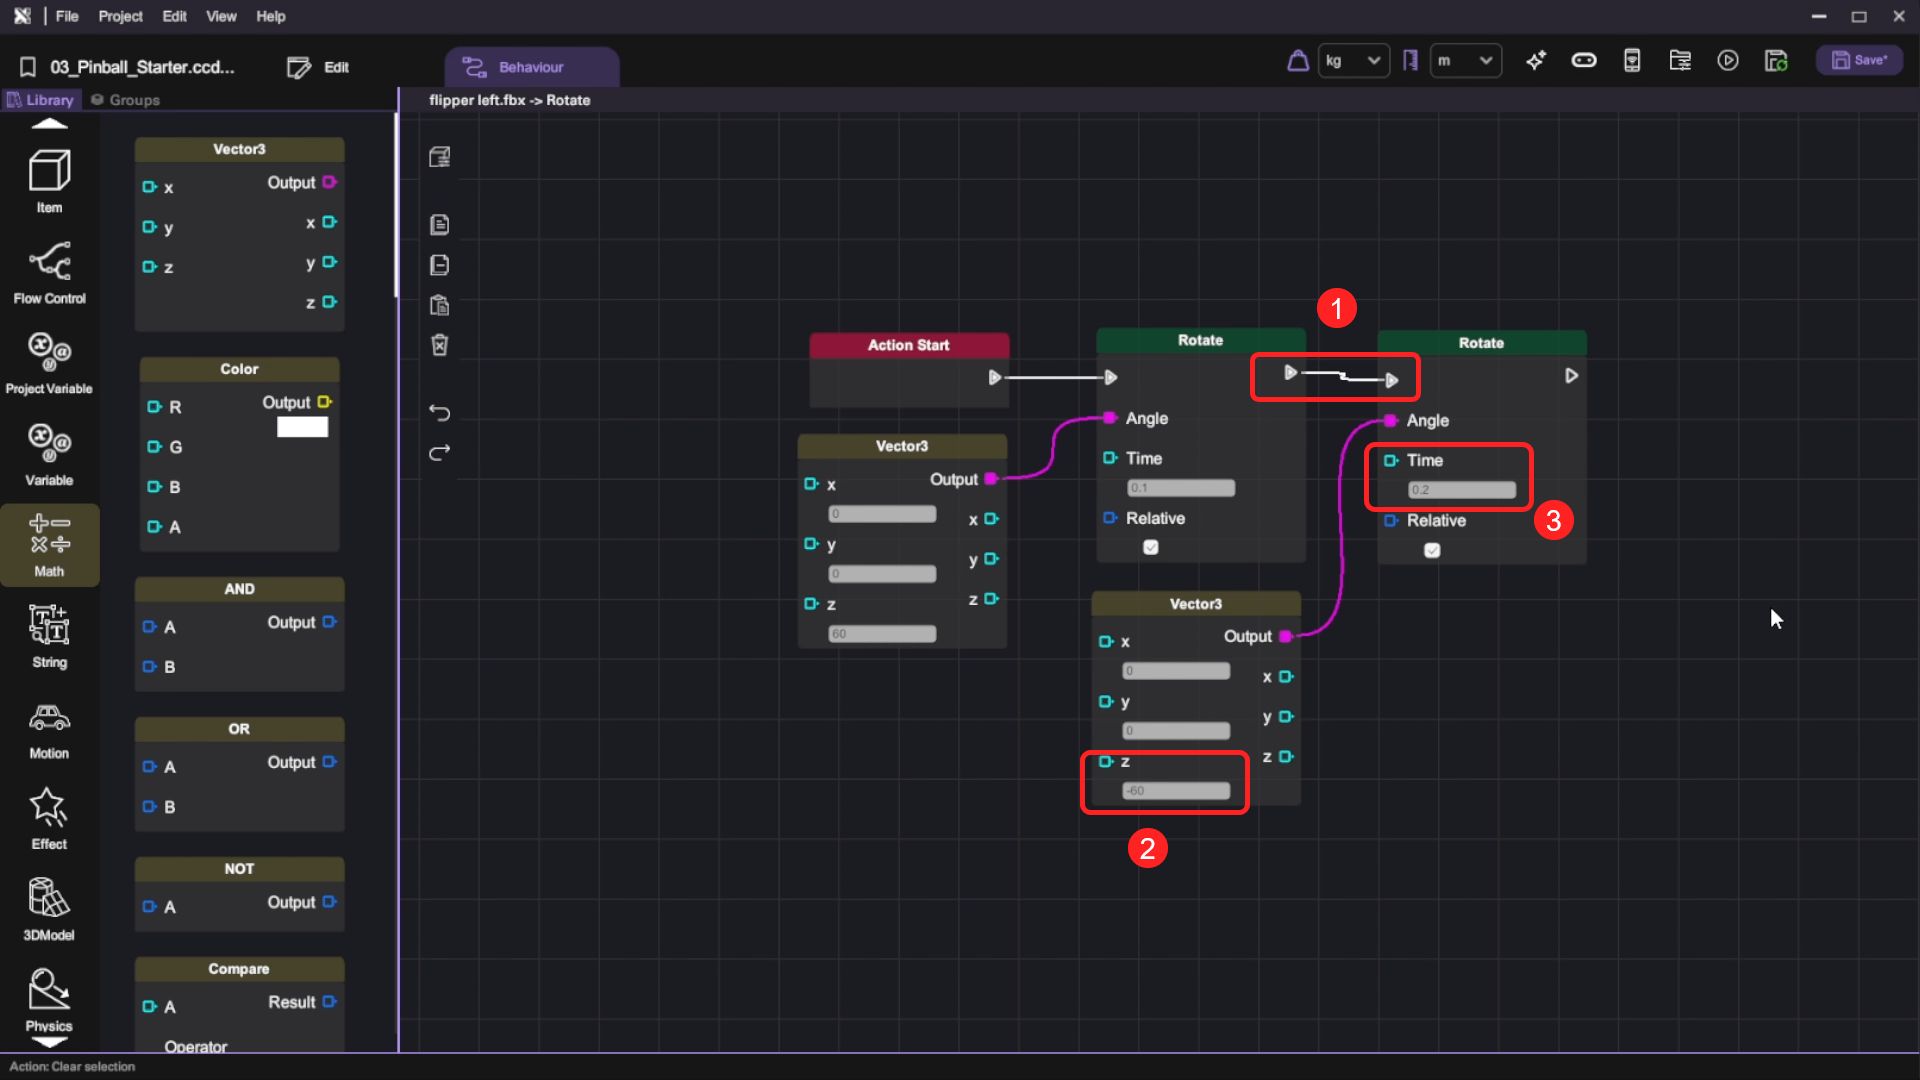Click the Save button
This screenshot has width=1920, height=1080.
tap(1859, 61)
